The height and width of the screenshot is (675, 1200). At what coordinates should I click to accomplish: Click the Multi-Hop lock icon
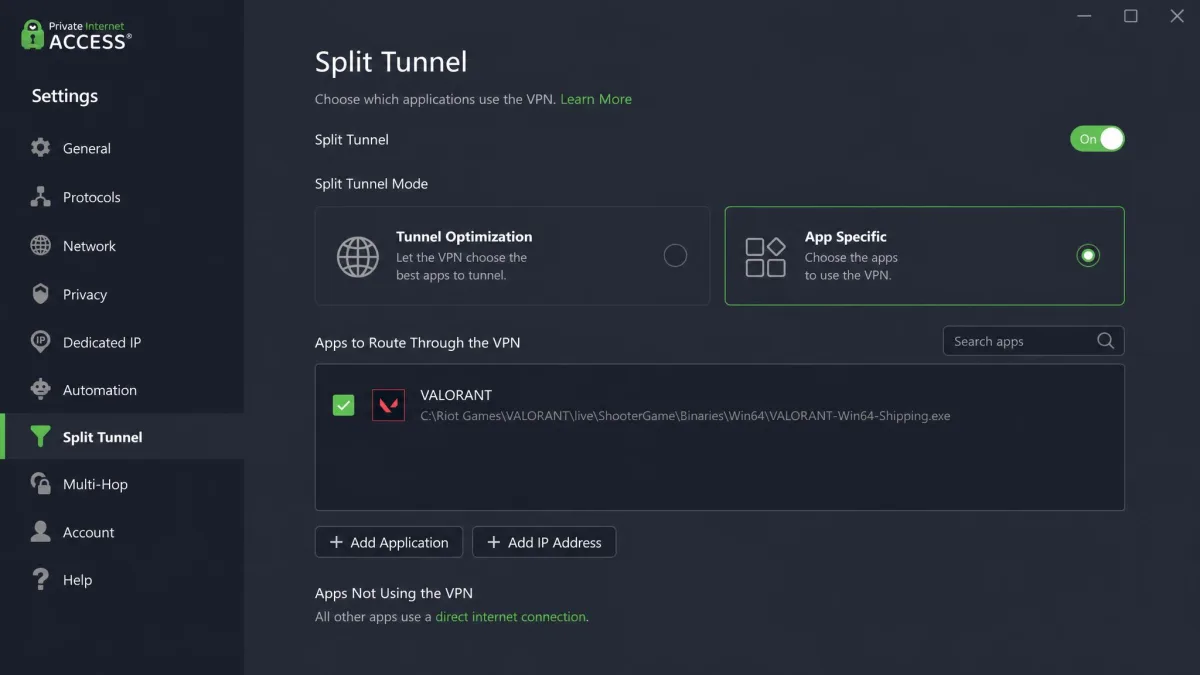(40, 484)
